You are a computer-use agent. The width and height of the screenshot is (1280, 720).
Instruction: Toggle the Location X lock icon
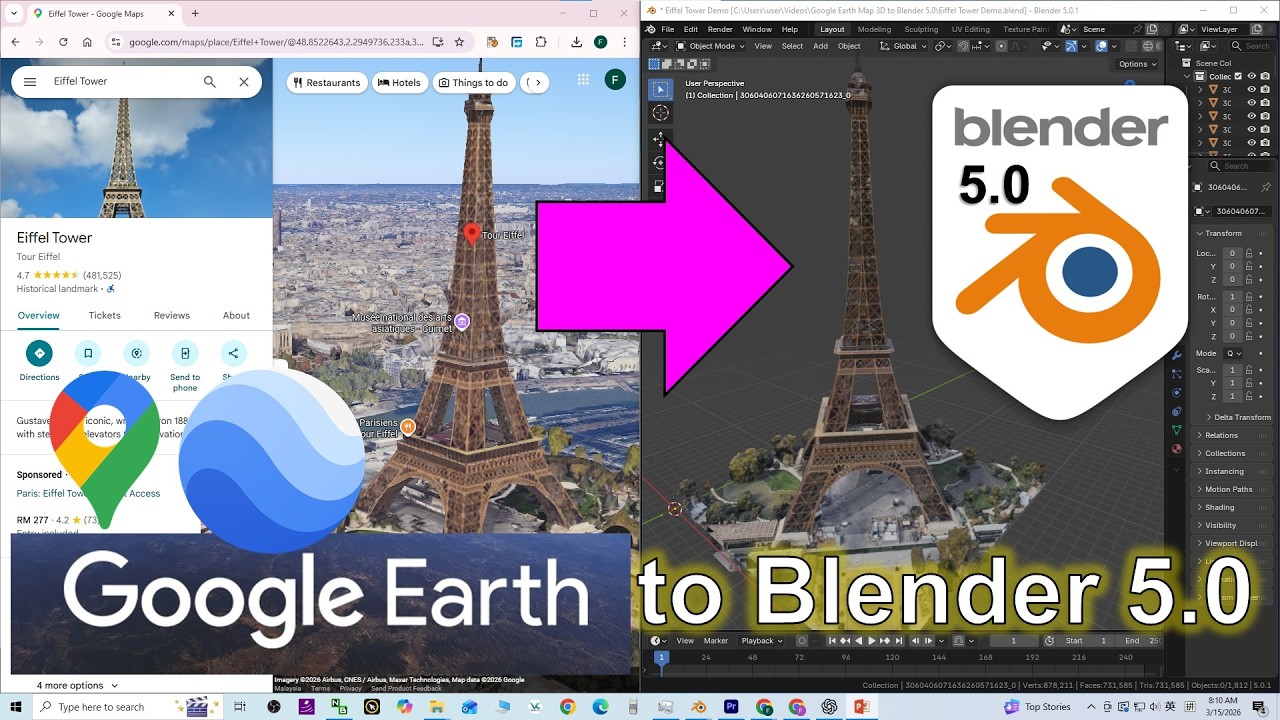[x=1250, y=254]
